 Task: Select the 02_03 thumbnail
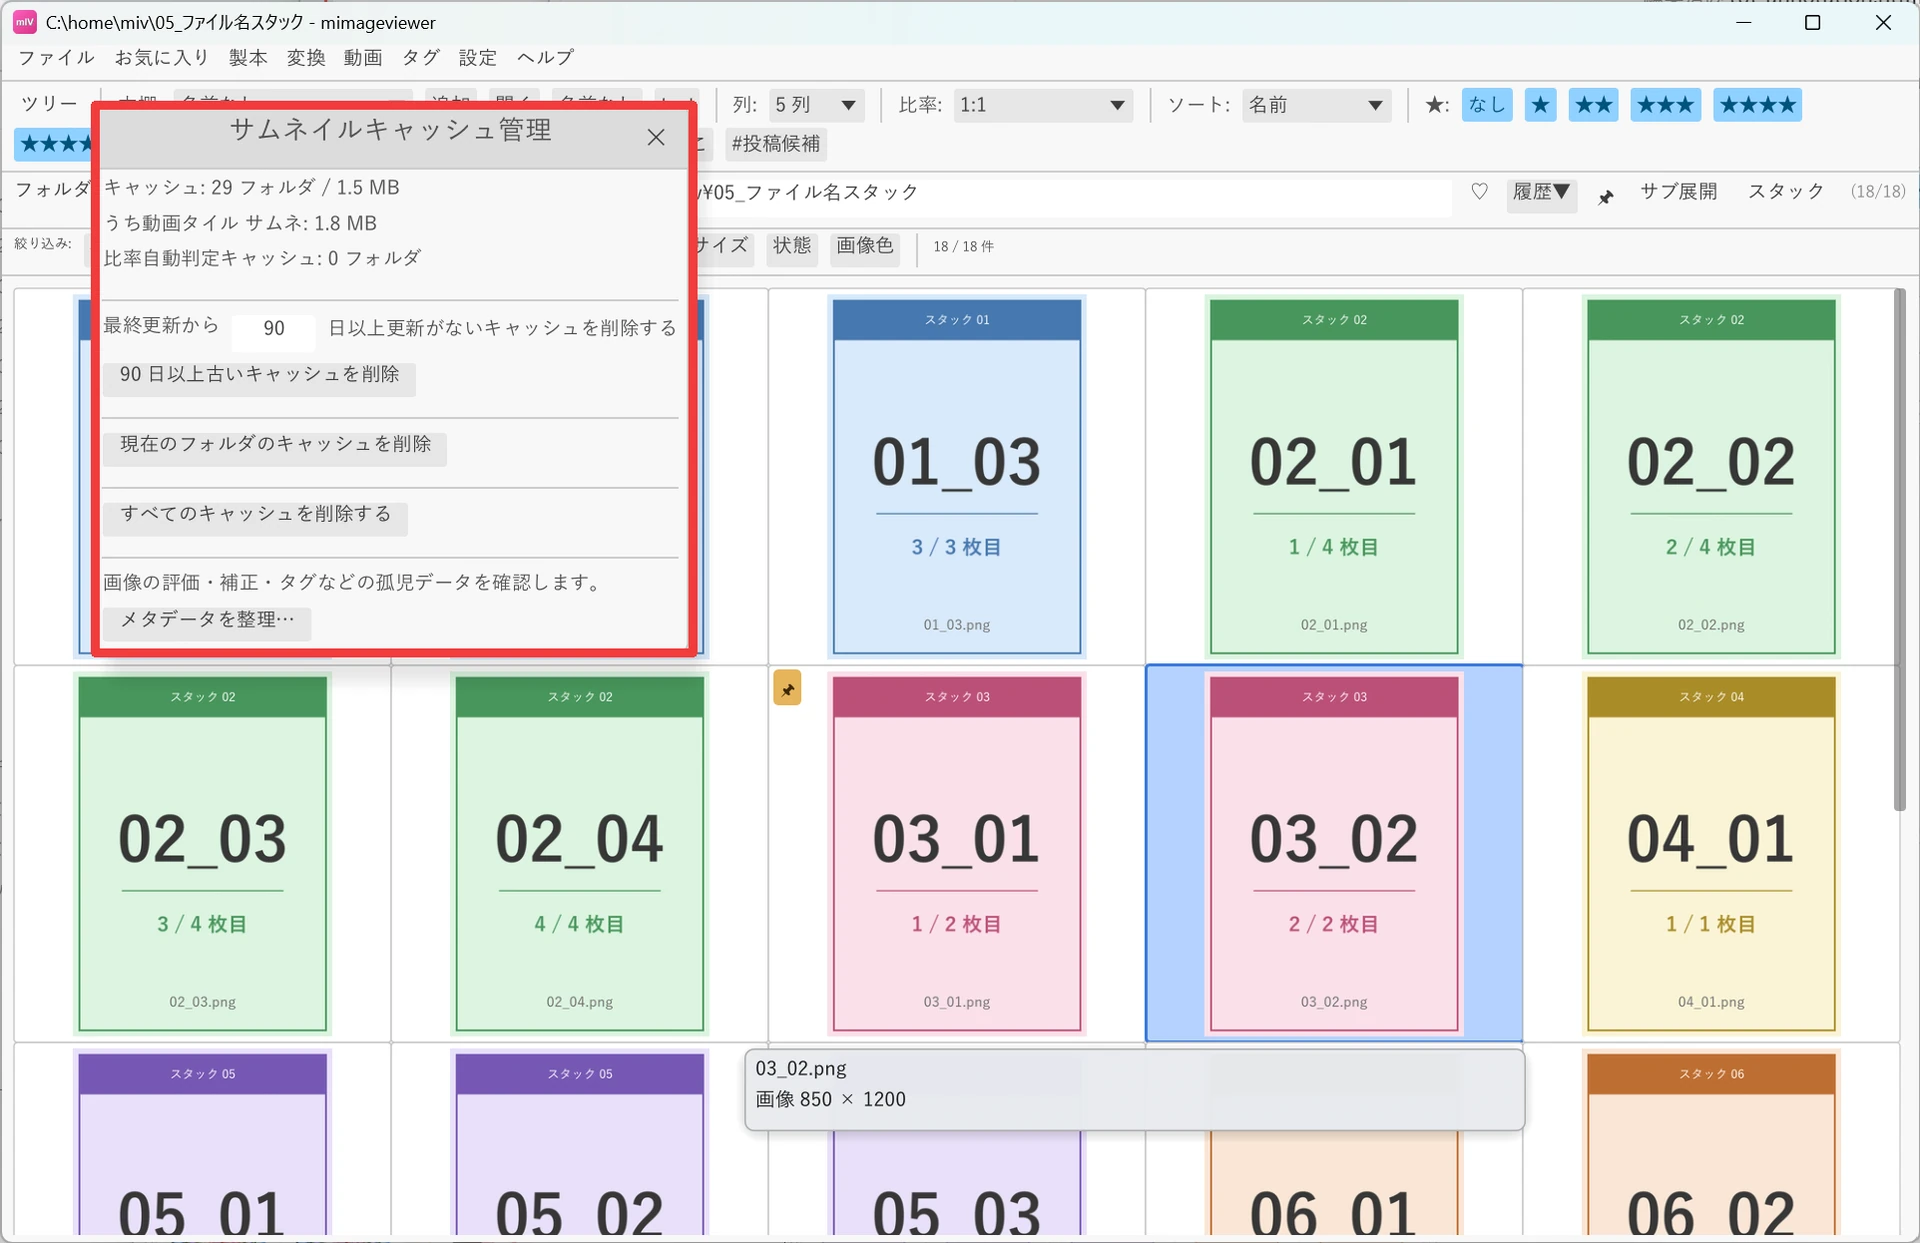[203, 853]
